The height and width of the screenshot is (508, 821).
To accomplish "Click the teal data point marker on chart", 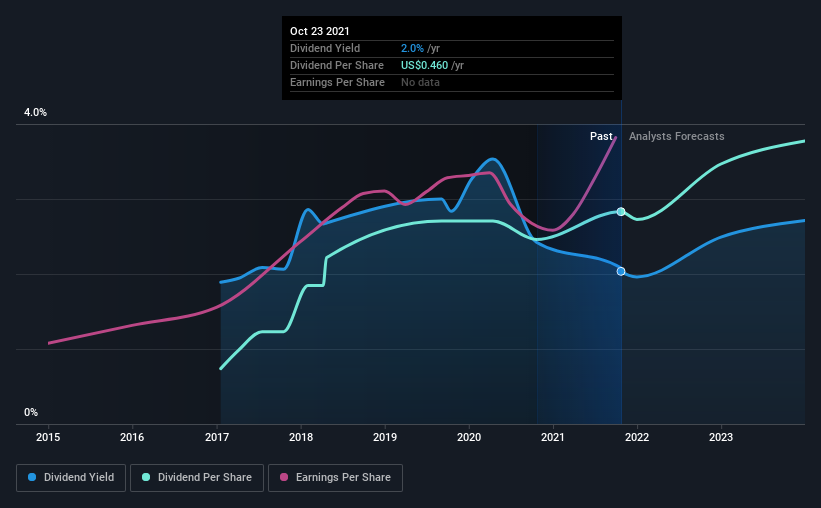I will pos(621,212).
